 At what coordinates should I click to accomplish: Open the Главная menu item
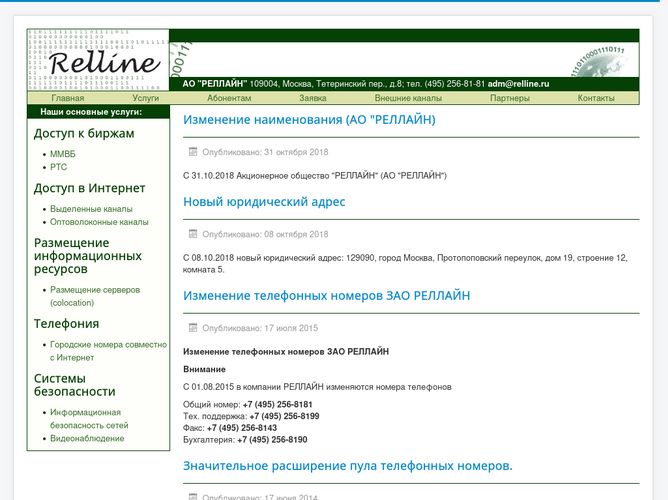[x=68, y=98]
